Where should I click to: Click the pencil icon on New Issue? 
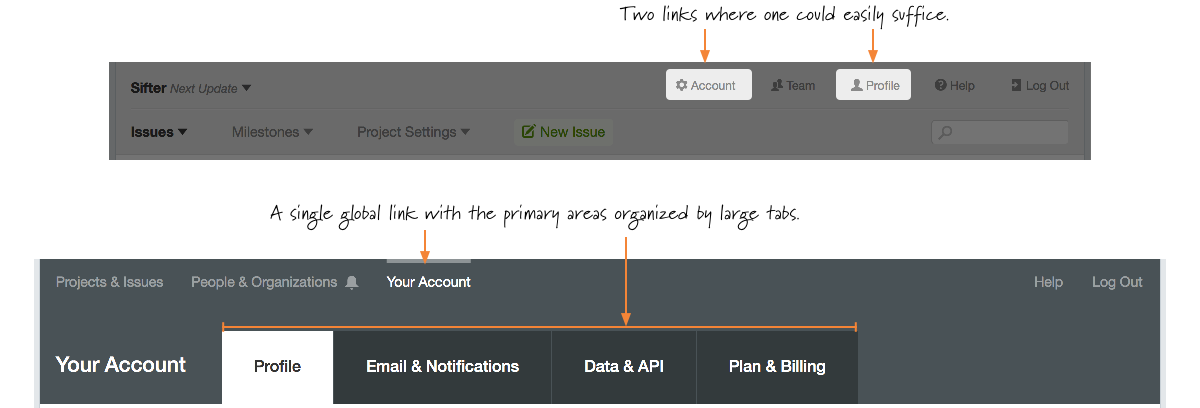[x=528, y=132]
